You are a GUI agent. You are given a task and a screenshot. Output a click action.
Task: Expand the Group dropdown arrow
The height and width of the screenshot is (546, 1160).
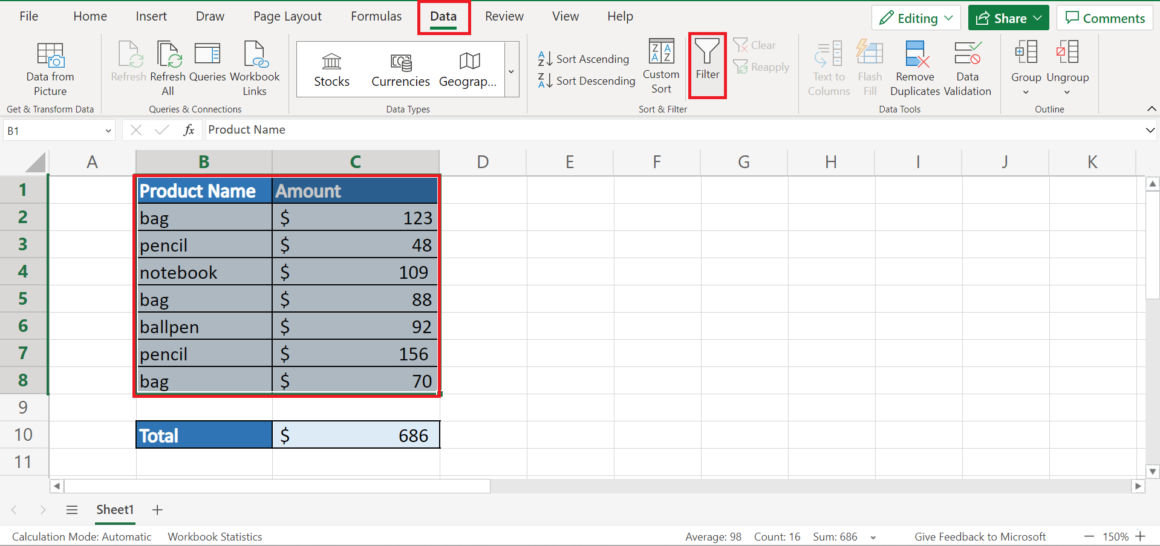[x=1026, y=92]
